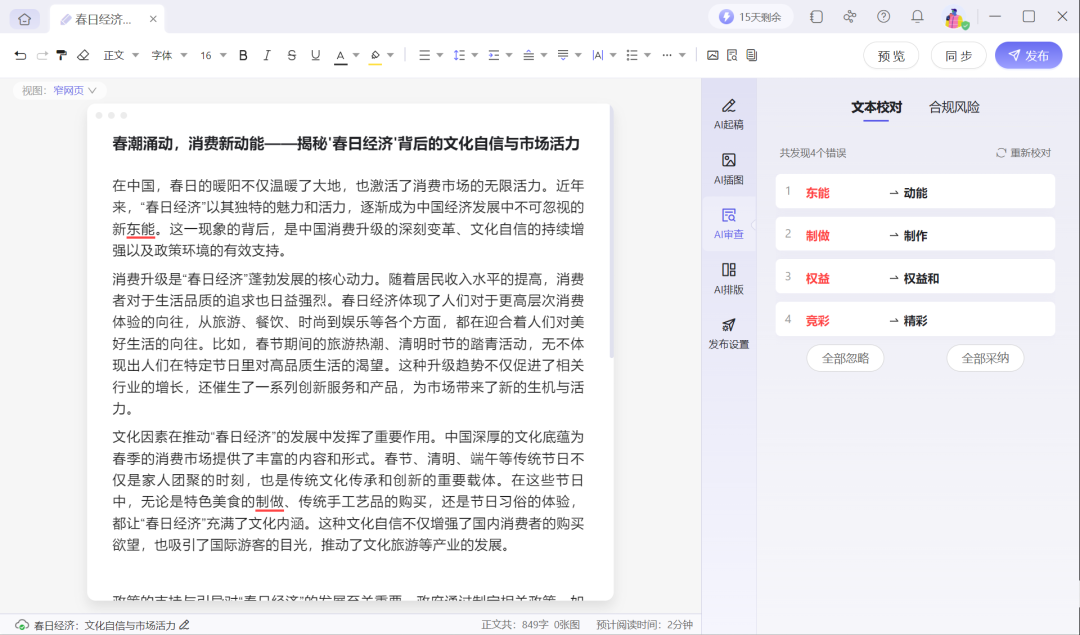Toggle bold formatting
The width and height of the screenshot is (1080, 635).
[243, 55]
